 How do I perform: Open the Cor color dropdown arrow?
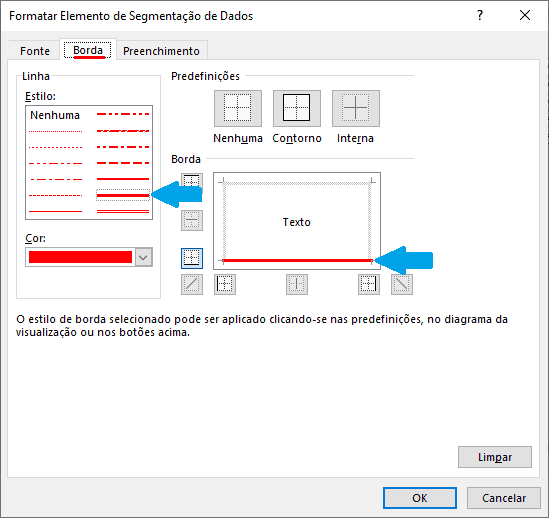click(144, 257)
